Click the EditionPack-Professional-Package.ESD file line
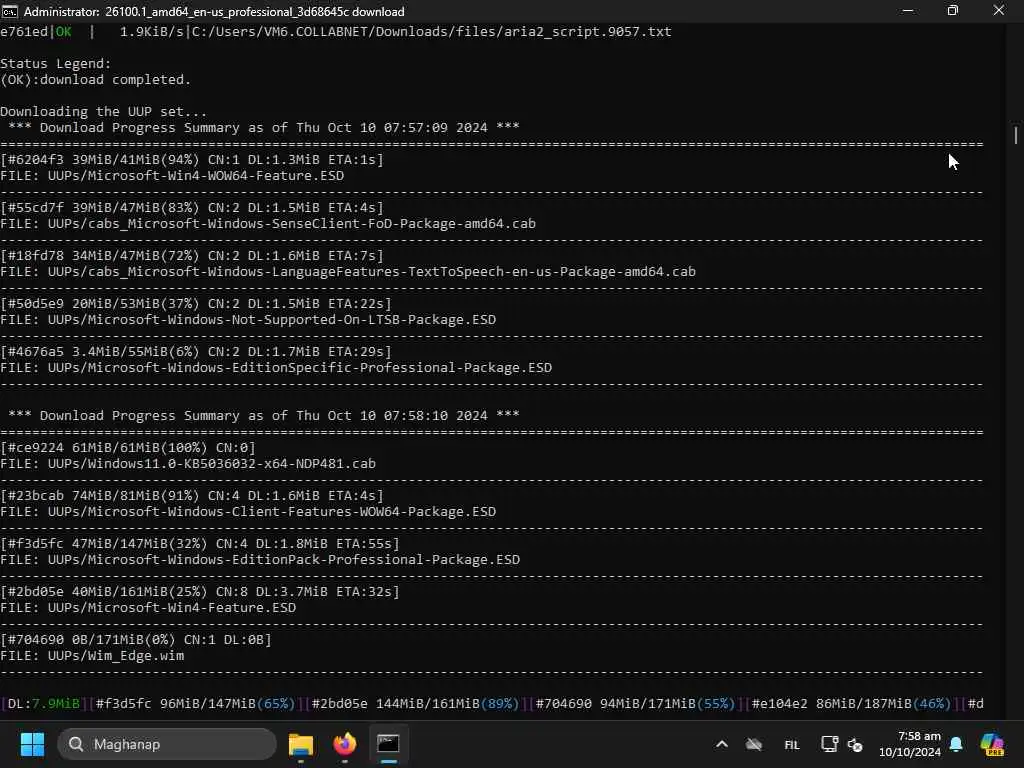Image resolution: width=1024 pixels, height=768 pixels. coord(260,560)
